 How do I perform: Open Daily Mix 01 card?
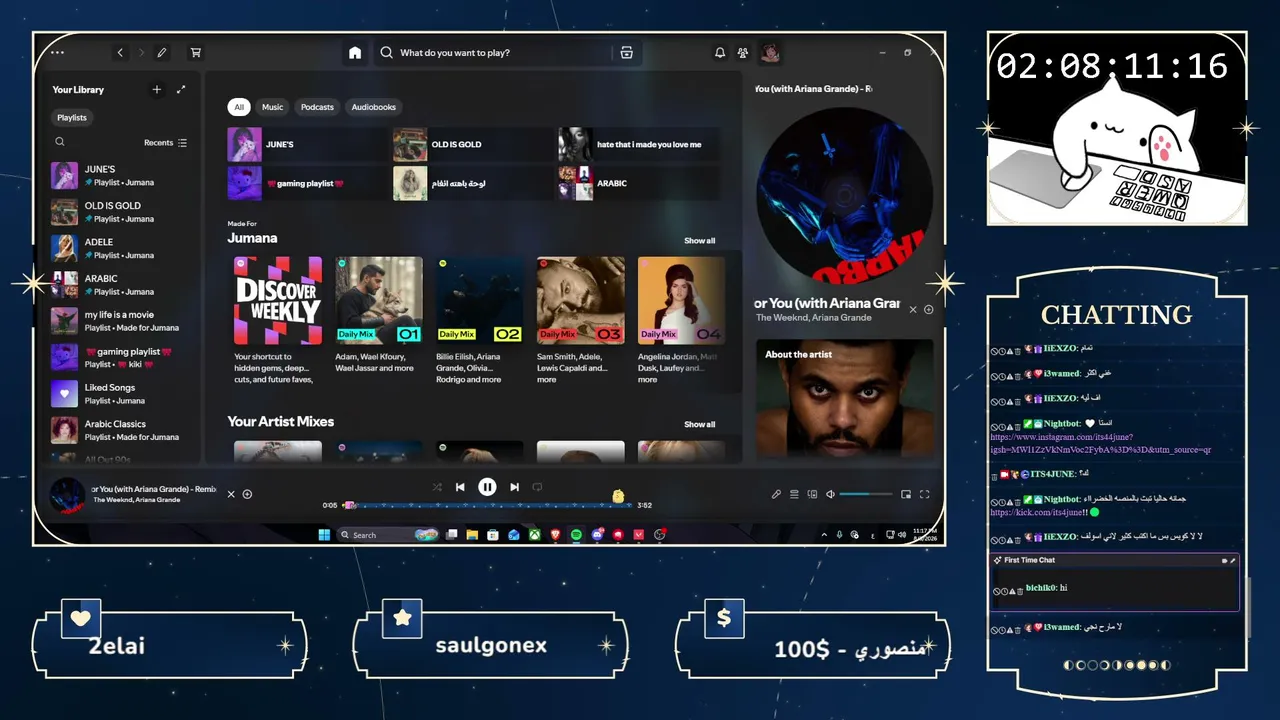click(379, 320)
